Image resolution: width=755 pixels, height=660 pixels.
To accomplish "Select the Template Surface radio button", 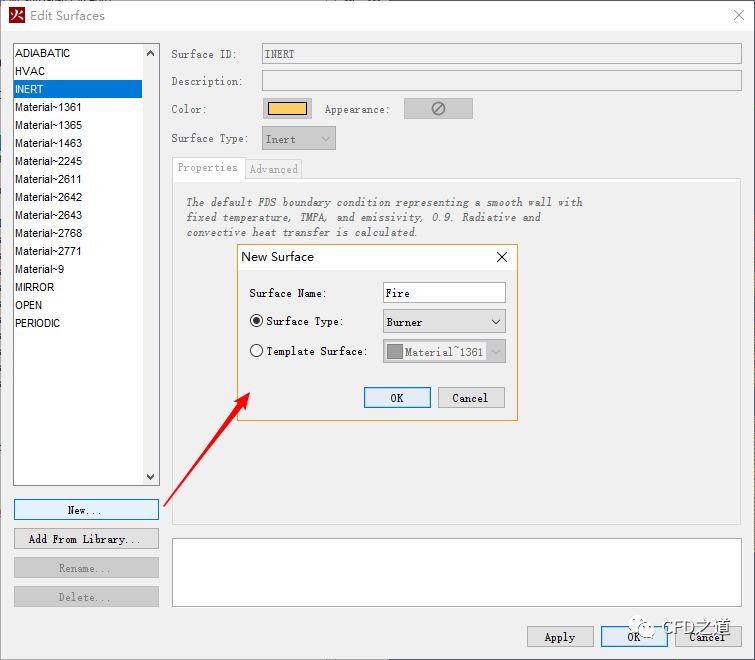I will pyautogui.click(x=257, y=351).
